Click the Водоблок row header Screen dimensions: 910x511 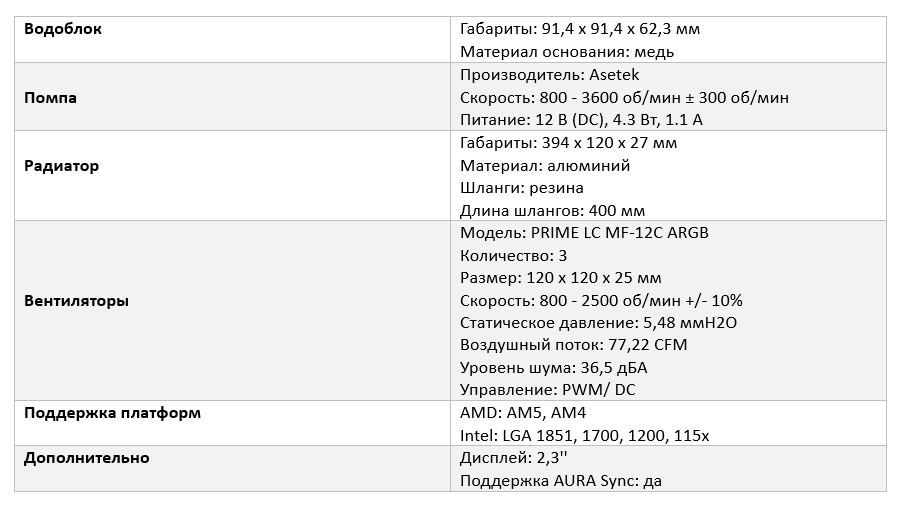(63, 29)
